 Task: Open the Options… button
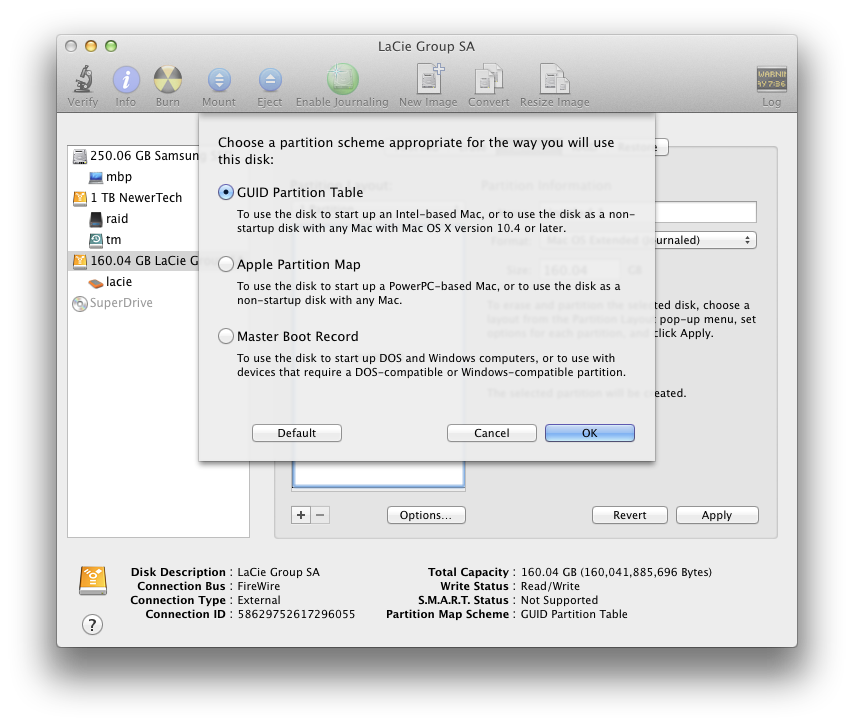426,515
